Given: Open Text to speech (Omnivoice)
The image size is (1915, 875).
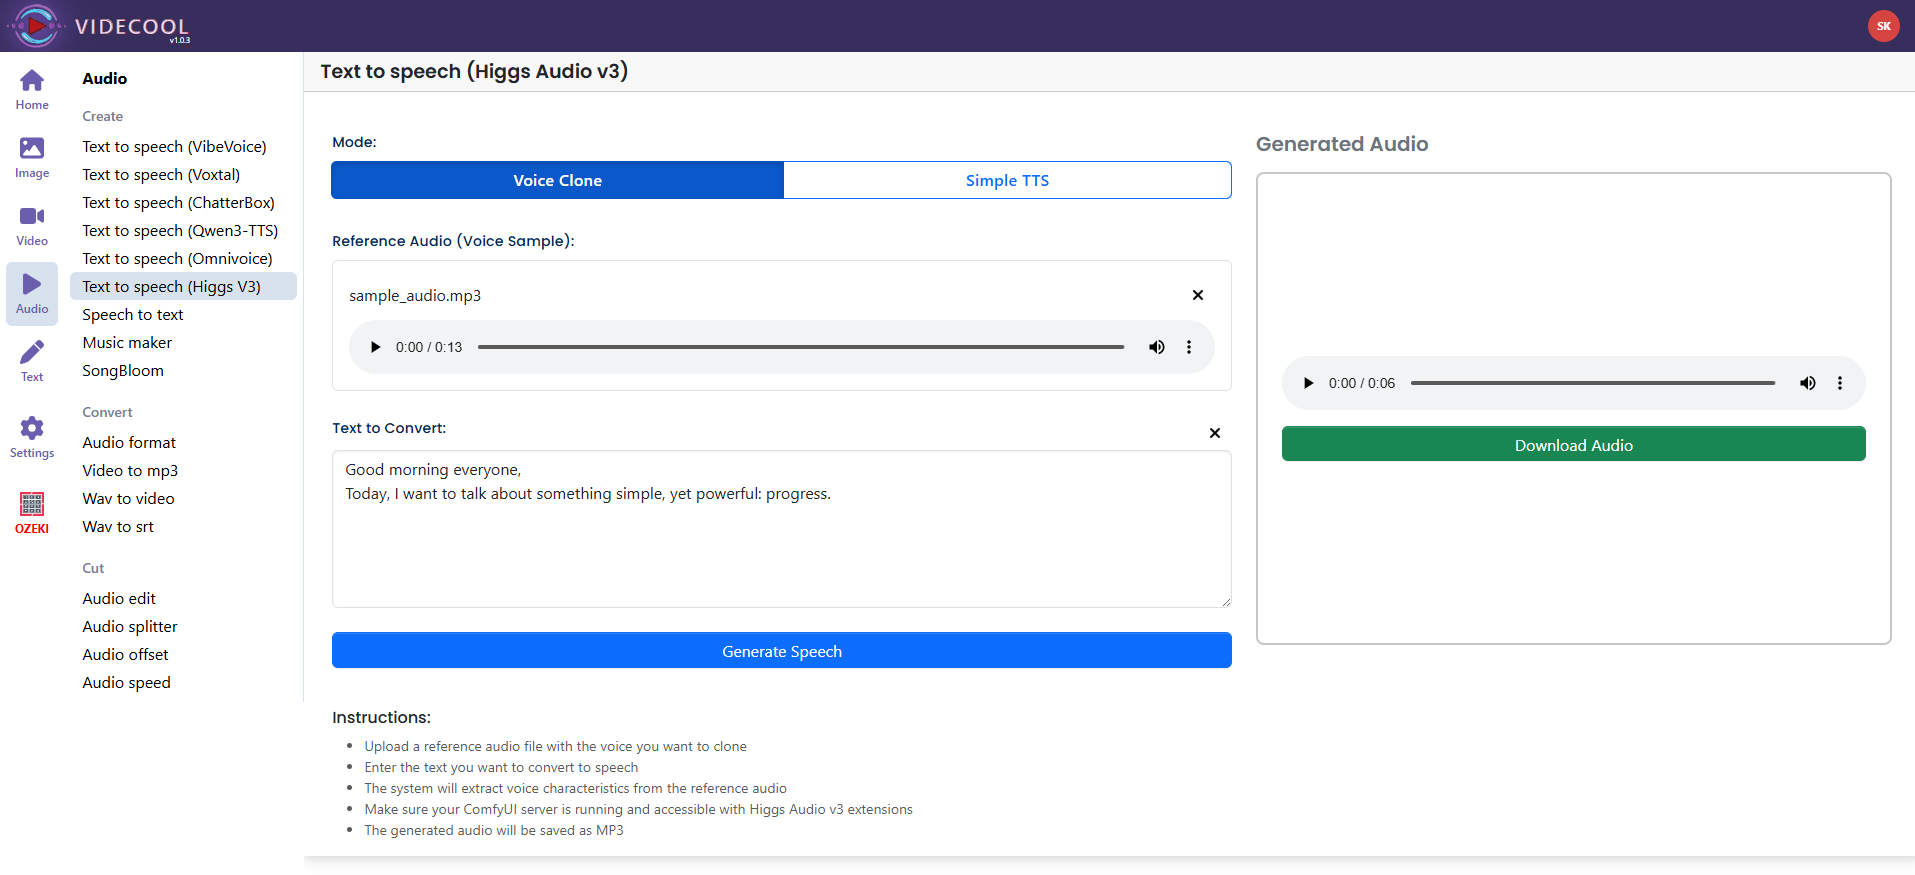Looking at the screenshot, I should coord(177,258).
